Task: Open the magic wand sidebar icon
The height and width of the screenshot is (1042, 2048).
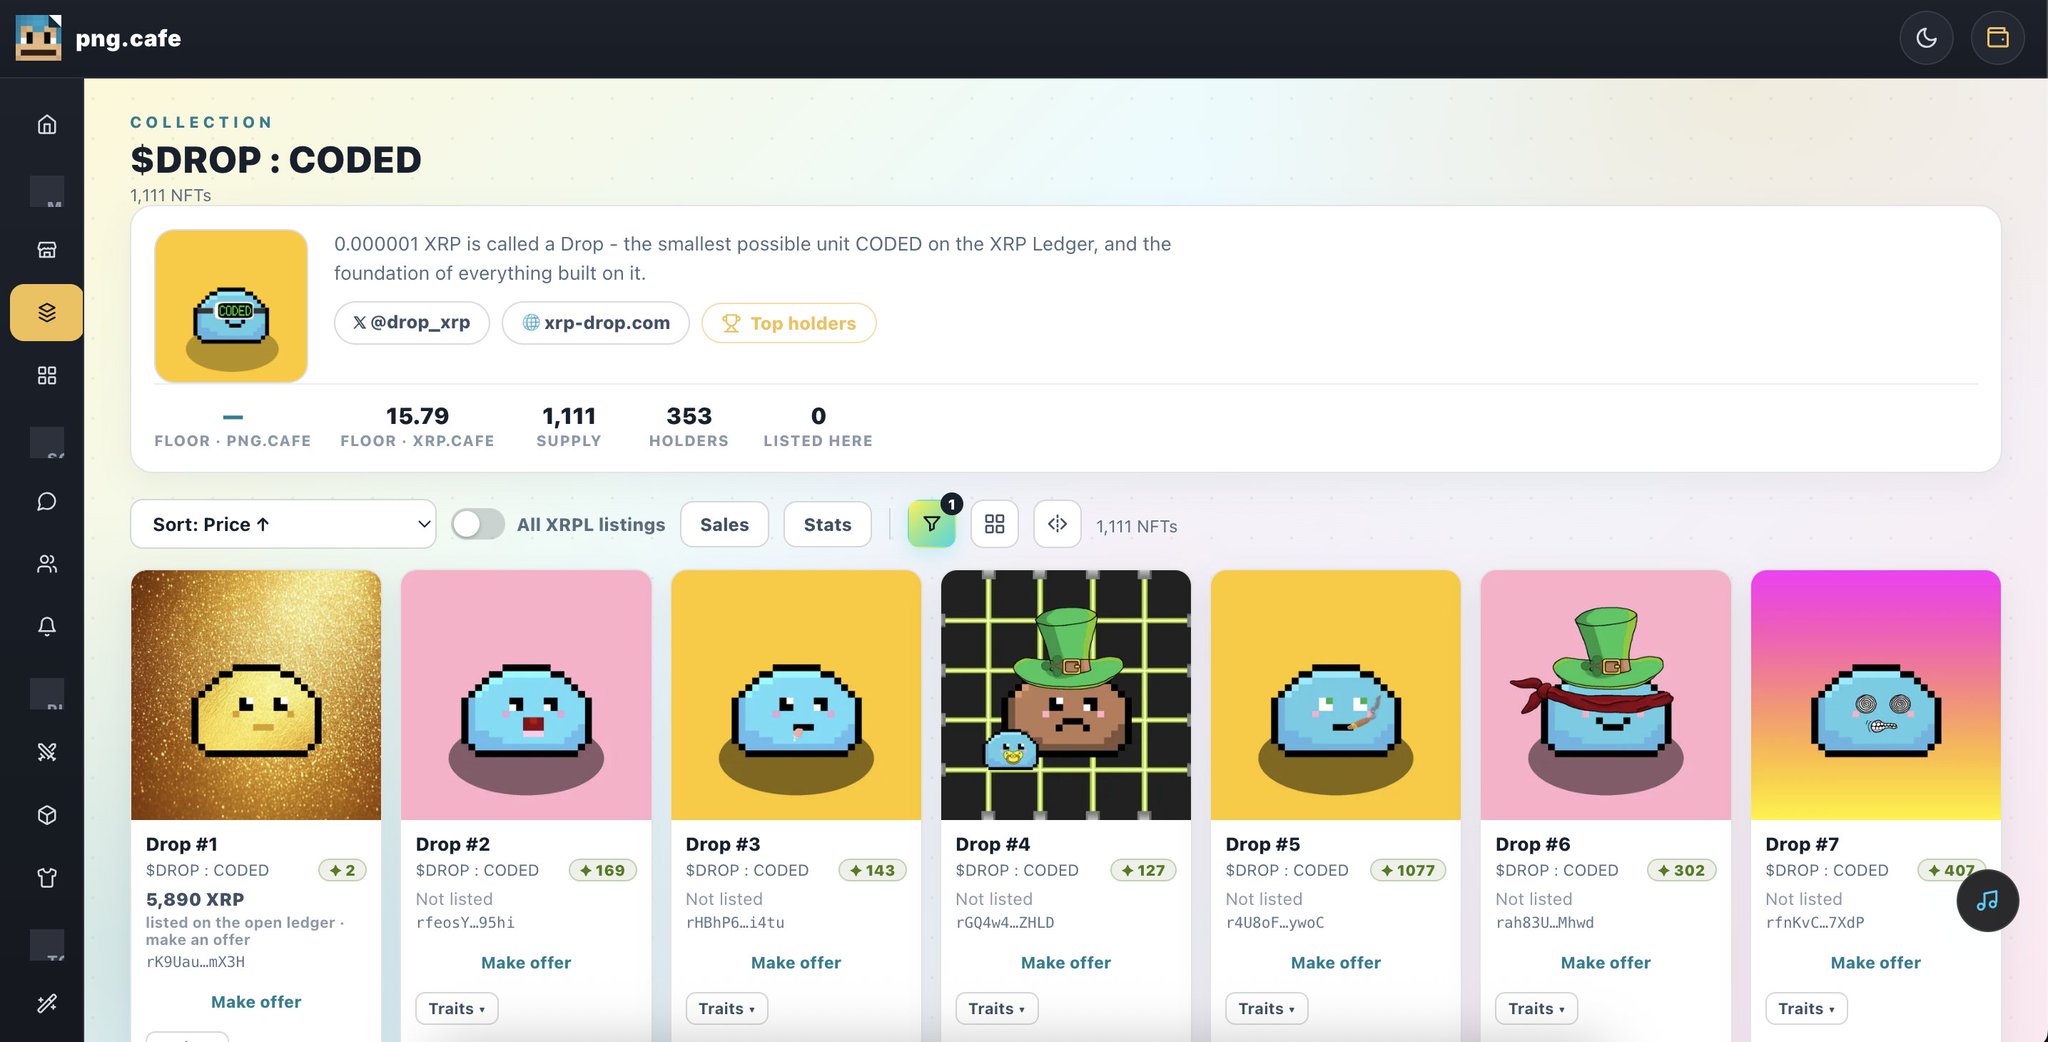Action: coord(47,1003)
